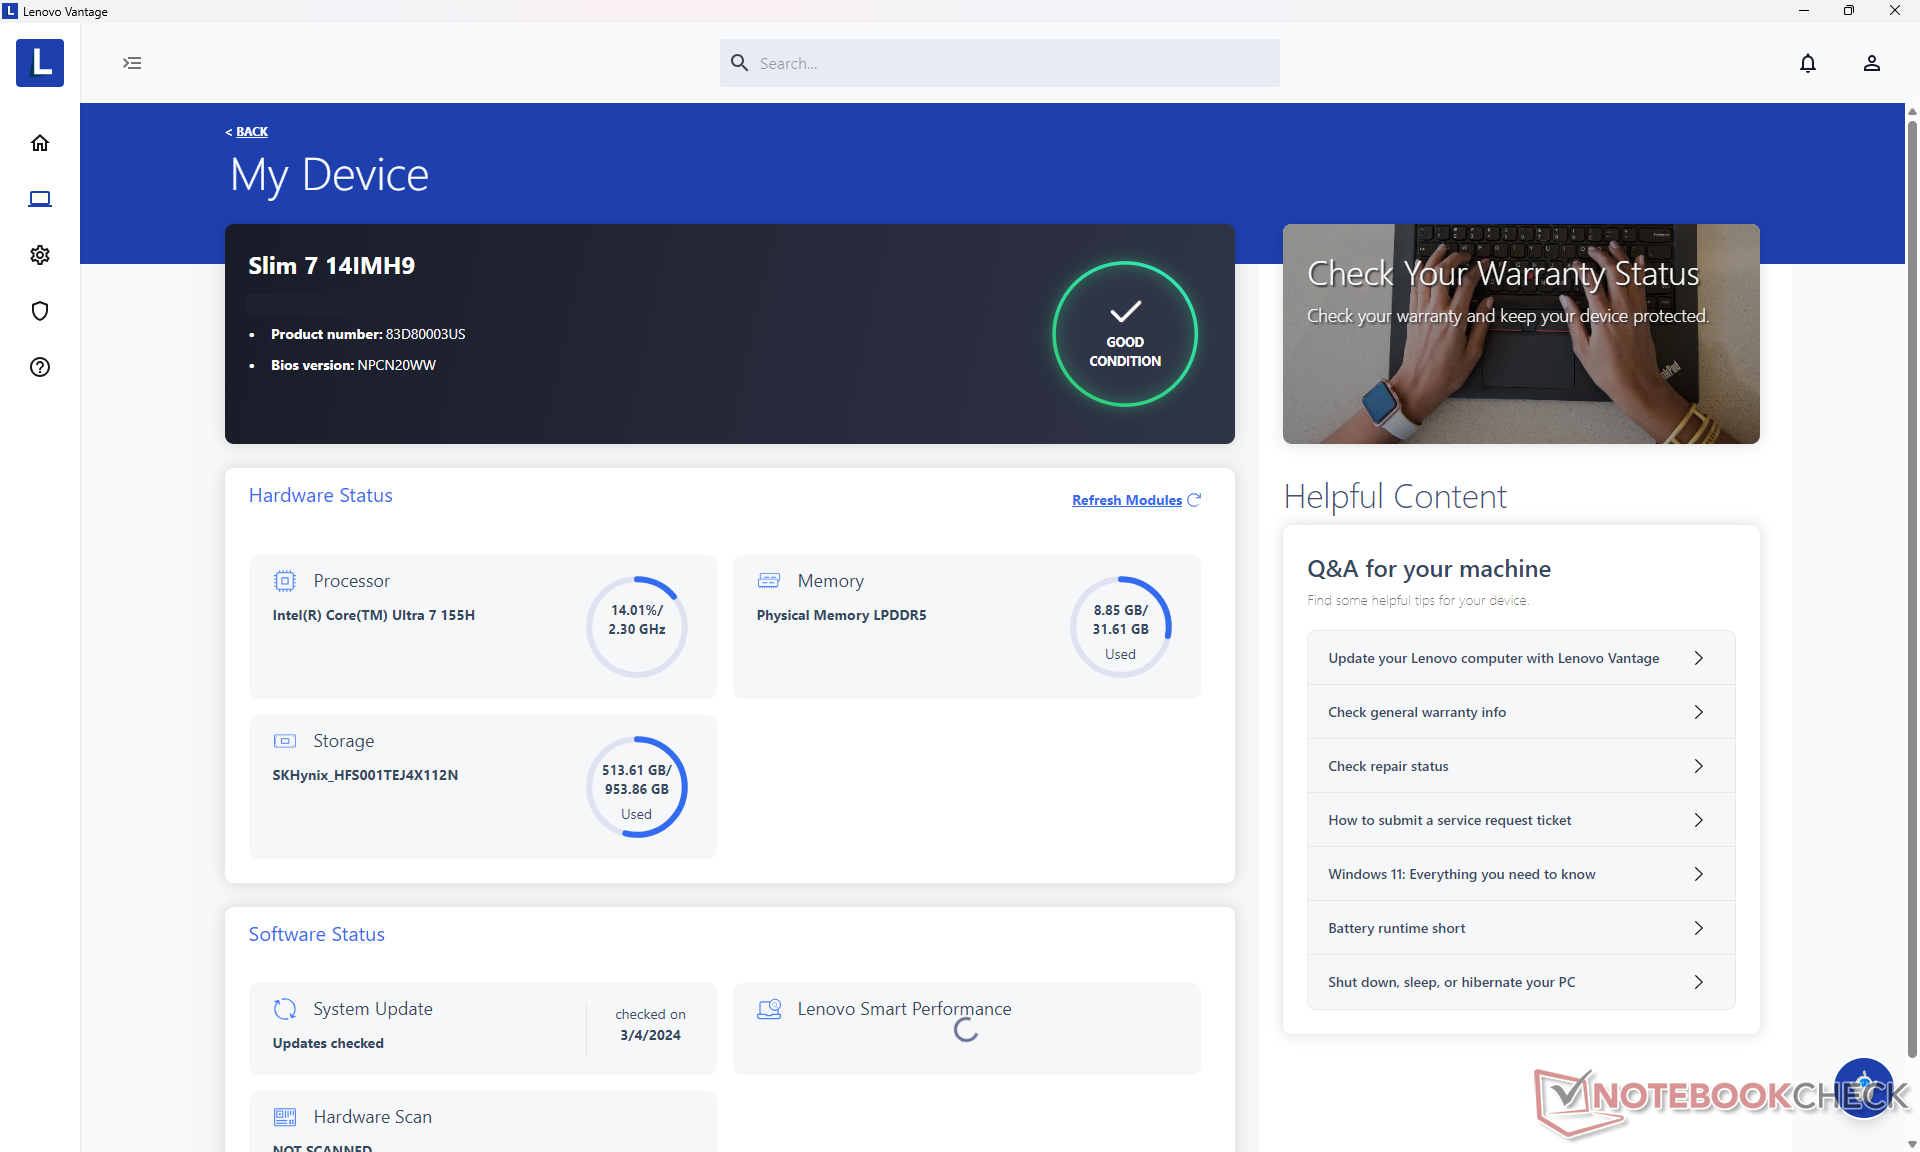Click the Lenovo Vantage L logo

(x=40, y=63)
